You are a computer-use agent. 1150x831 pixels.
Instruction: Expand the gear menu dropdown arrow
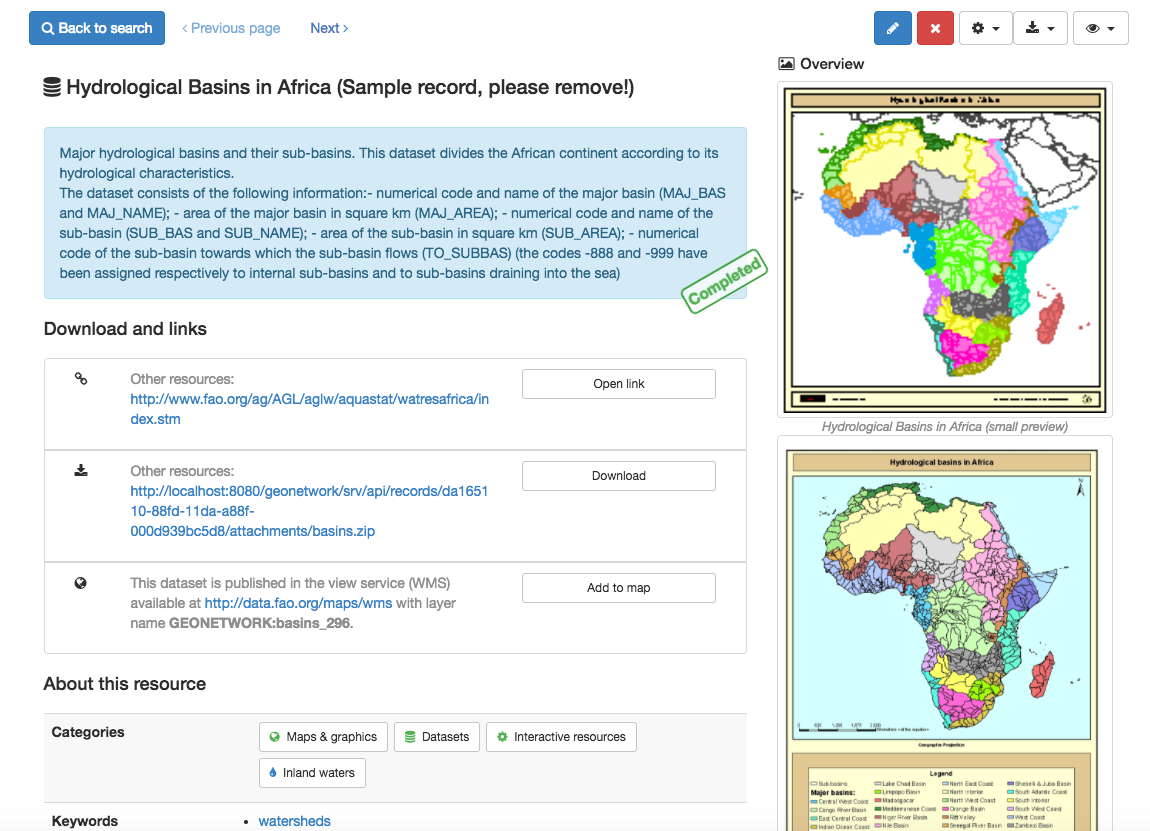[996, 28]
